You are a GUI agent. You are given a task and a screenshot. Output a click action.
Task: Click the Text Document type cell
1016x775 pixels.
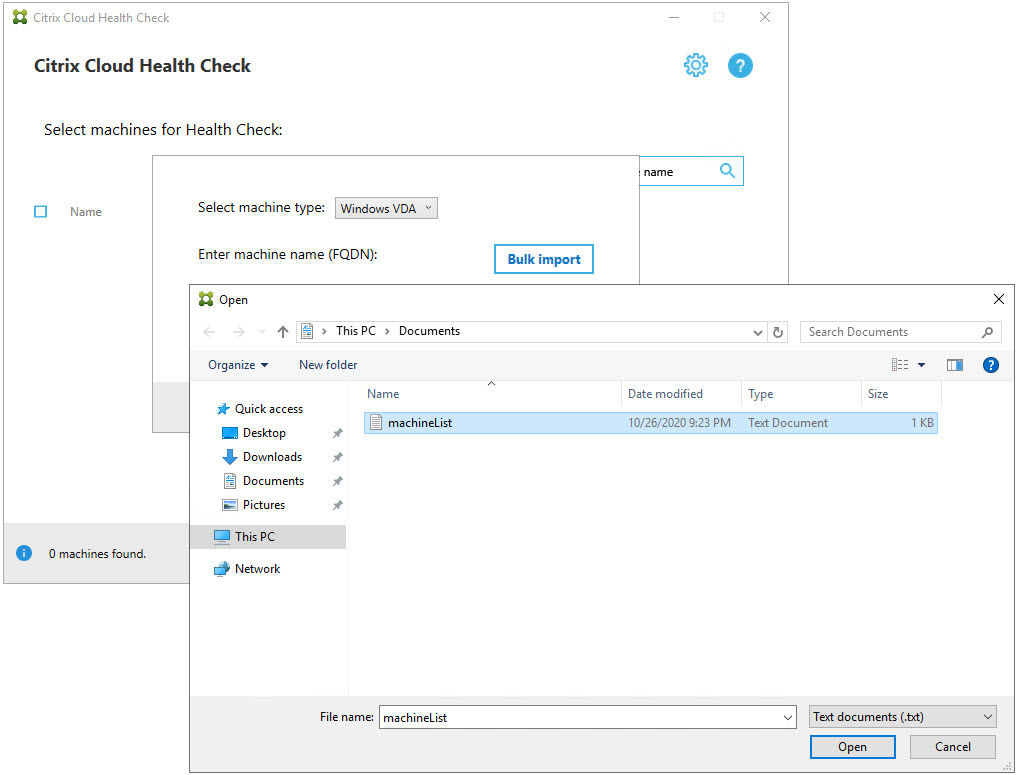[788, 423]
